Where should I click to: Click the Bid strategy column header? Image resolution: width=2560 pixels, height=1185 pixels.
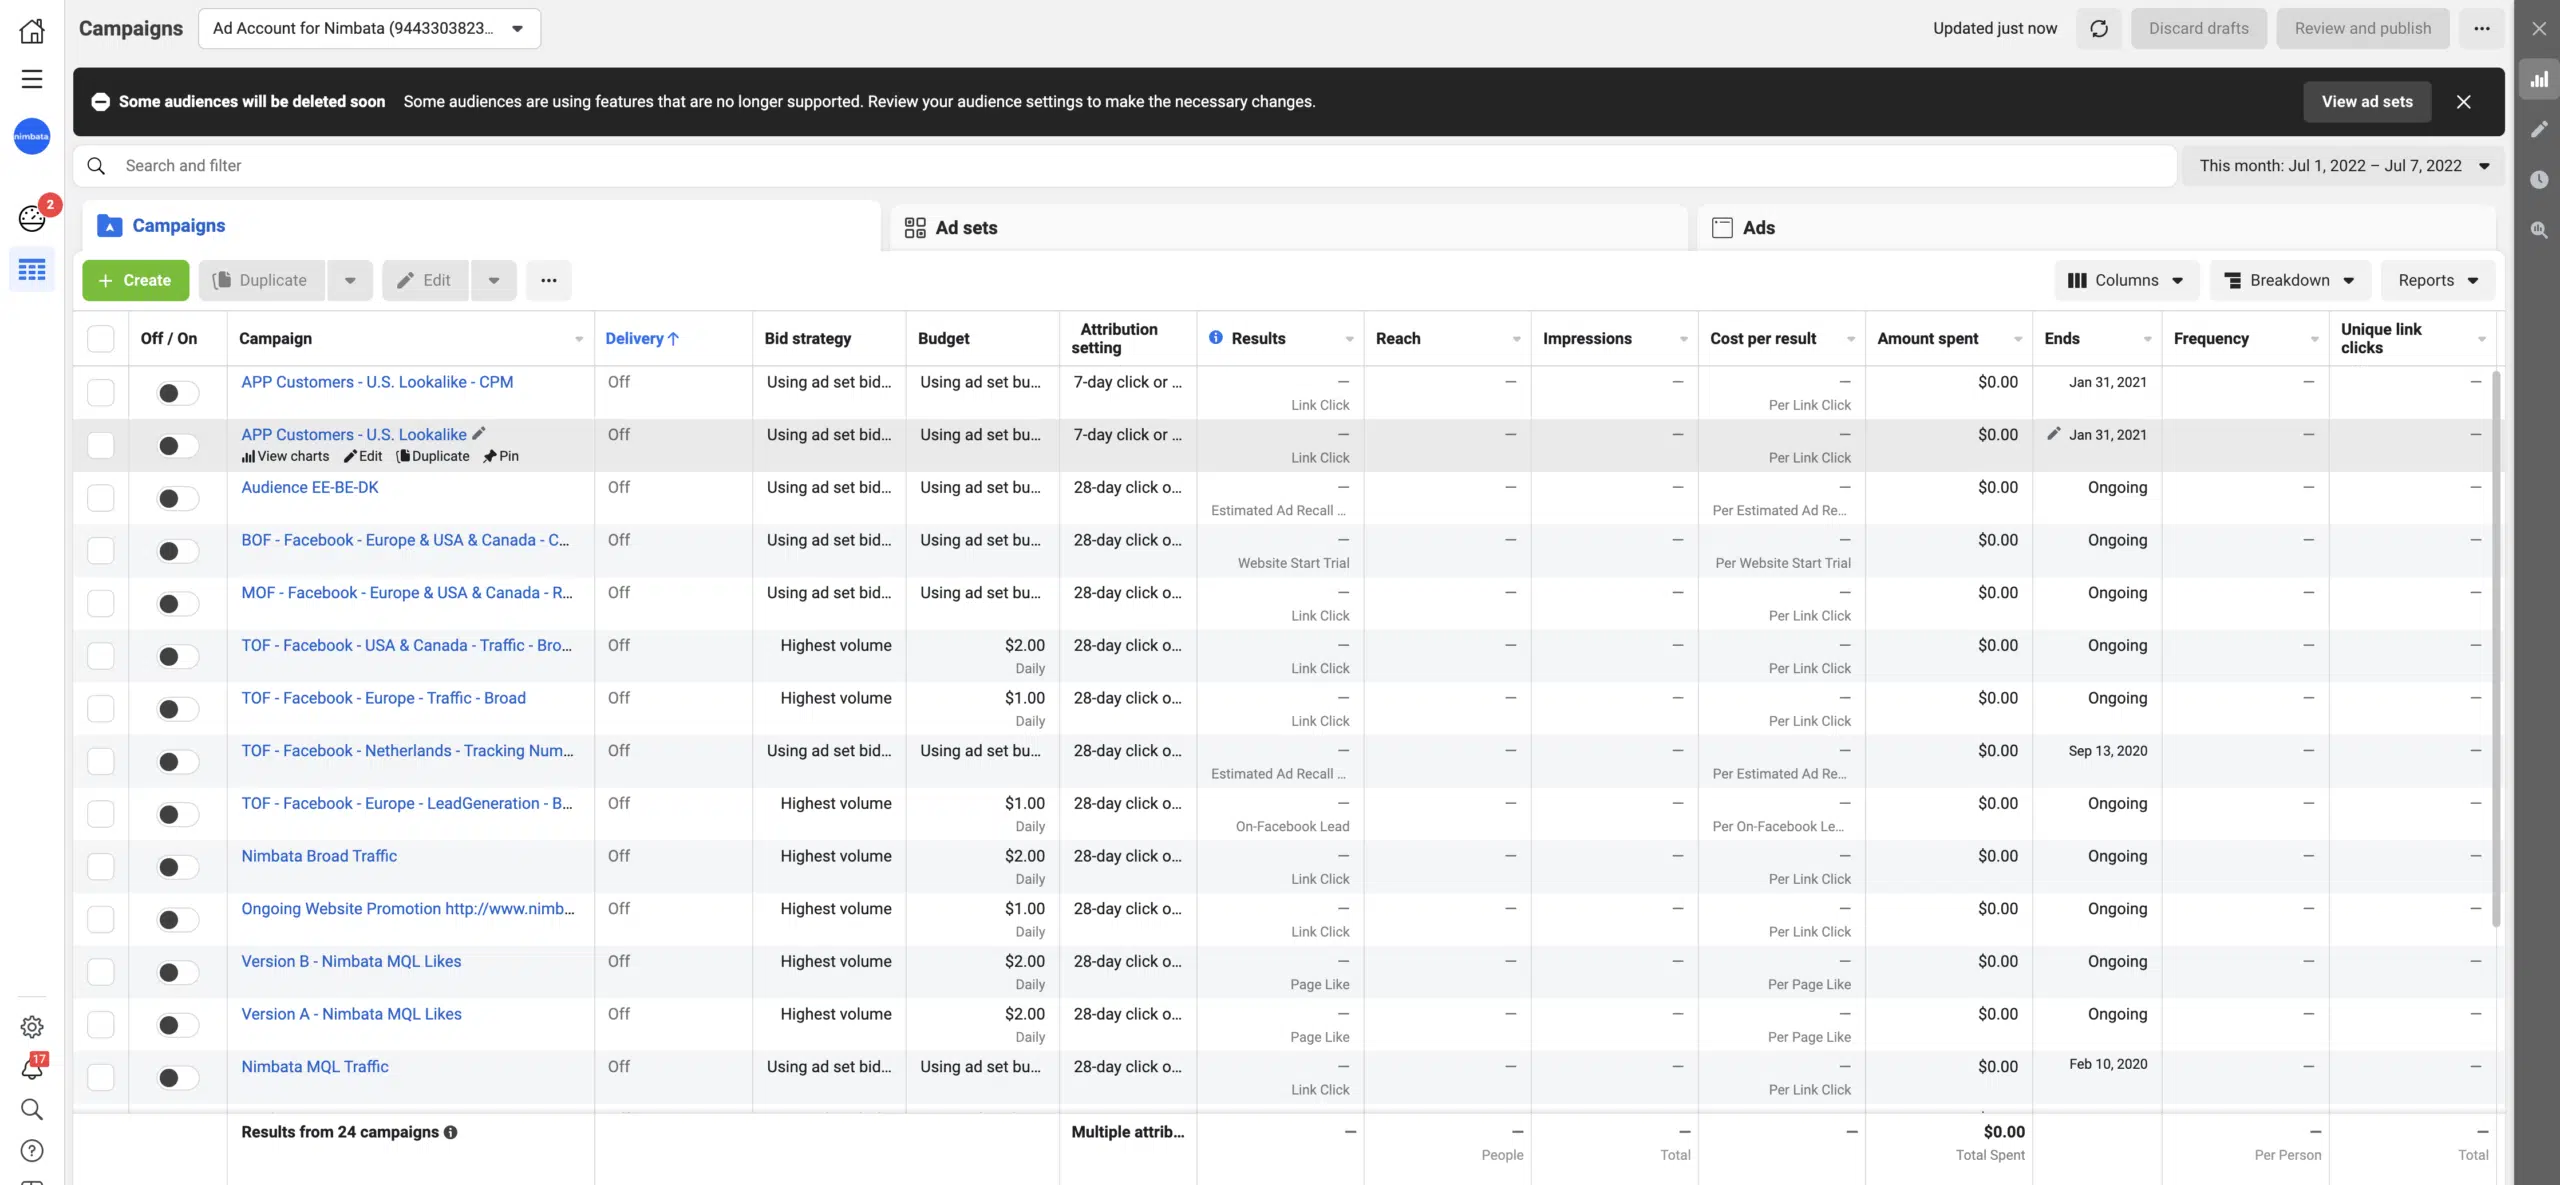808,338
